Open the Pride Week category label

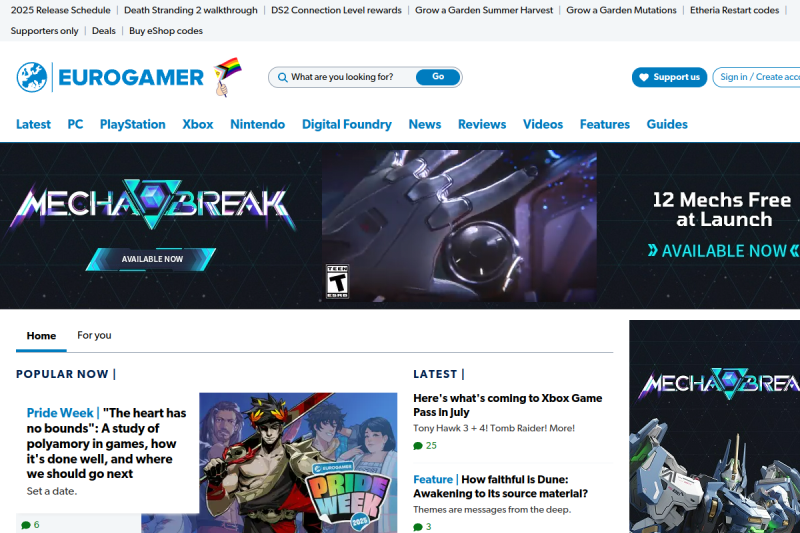coord(60,413)
